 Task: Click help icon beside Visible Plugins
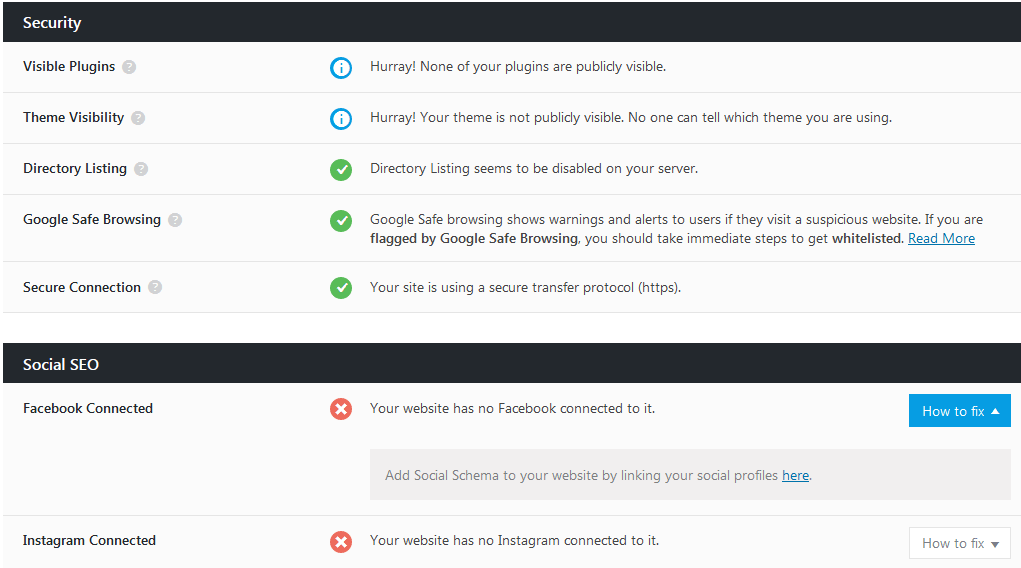(129, 67)
